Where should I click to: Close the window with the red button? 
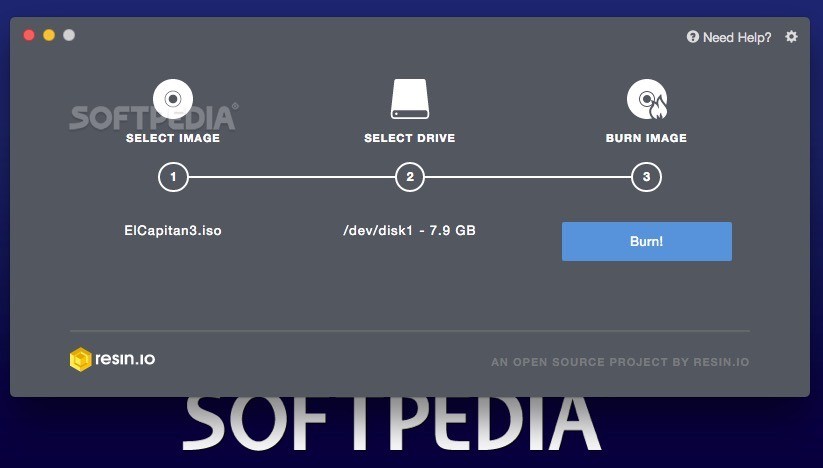point(29,35)
